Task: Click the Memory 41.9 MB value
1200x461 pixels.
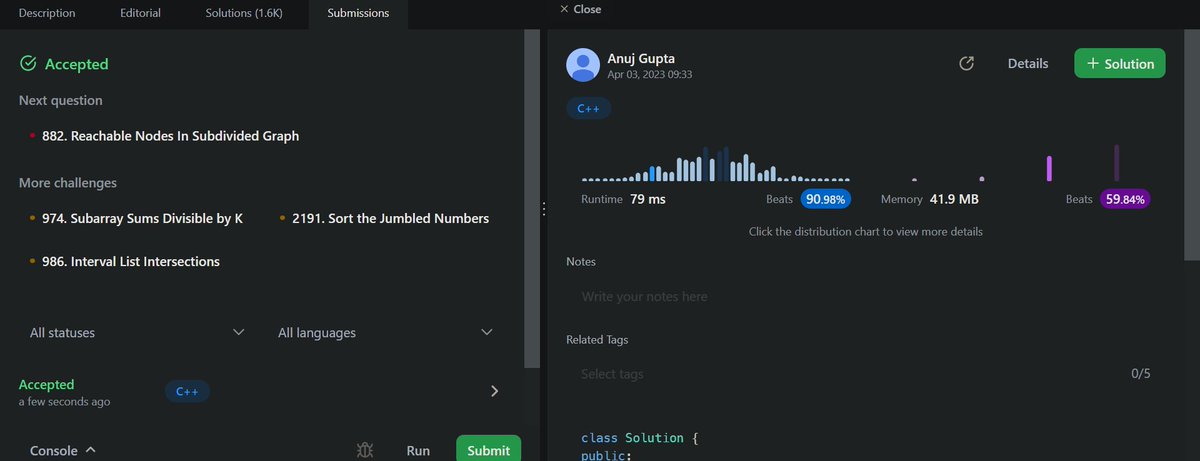Action: [x=954, y=199]
